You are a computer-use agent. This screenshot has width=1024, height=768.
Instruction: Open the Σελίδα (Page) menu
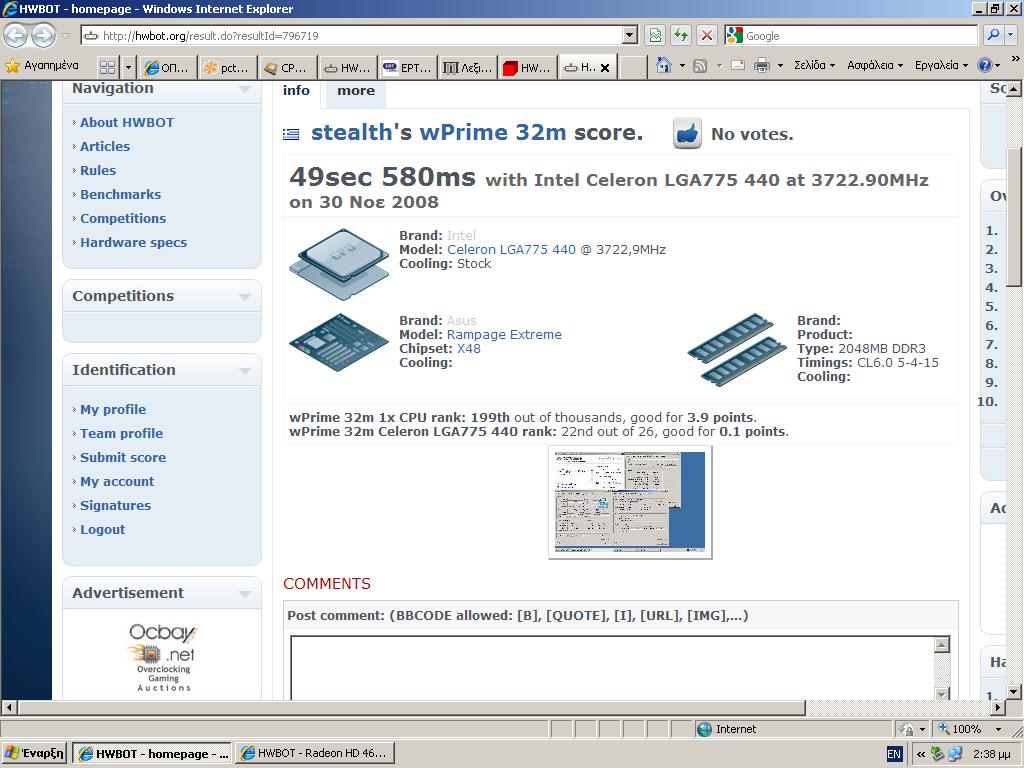point(814,65)
